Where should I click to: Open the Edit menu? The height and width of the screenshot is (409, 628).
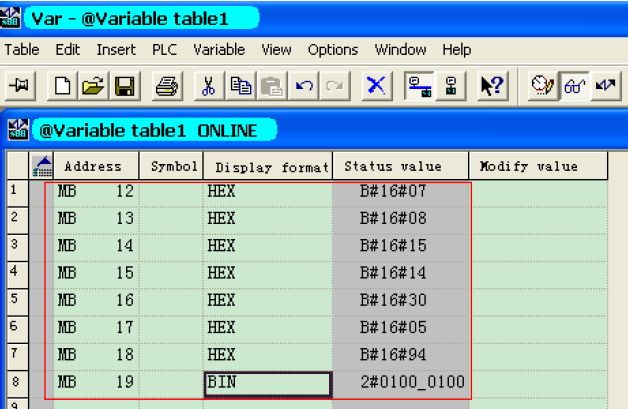(67, 50)
